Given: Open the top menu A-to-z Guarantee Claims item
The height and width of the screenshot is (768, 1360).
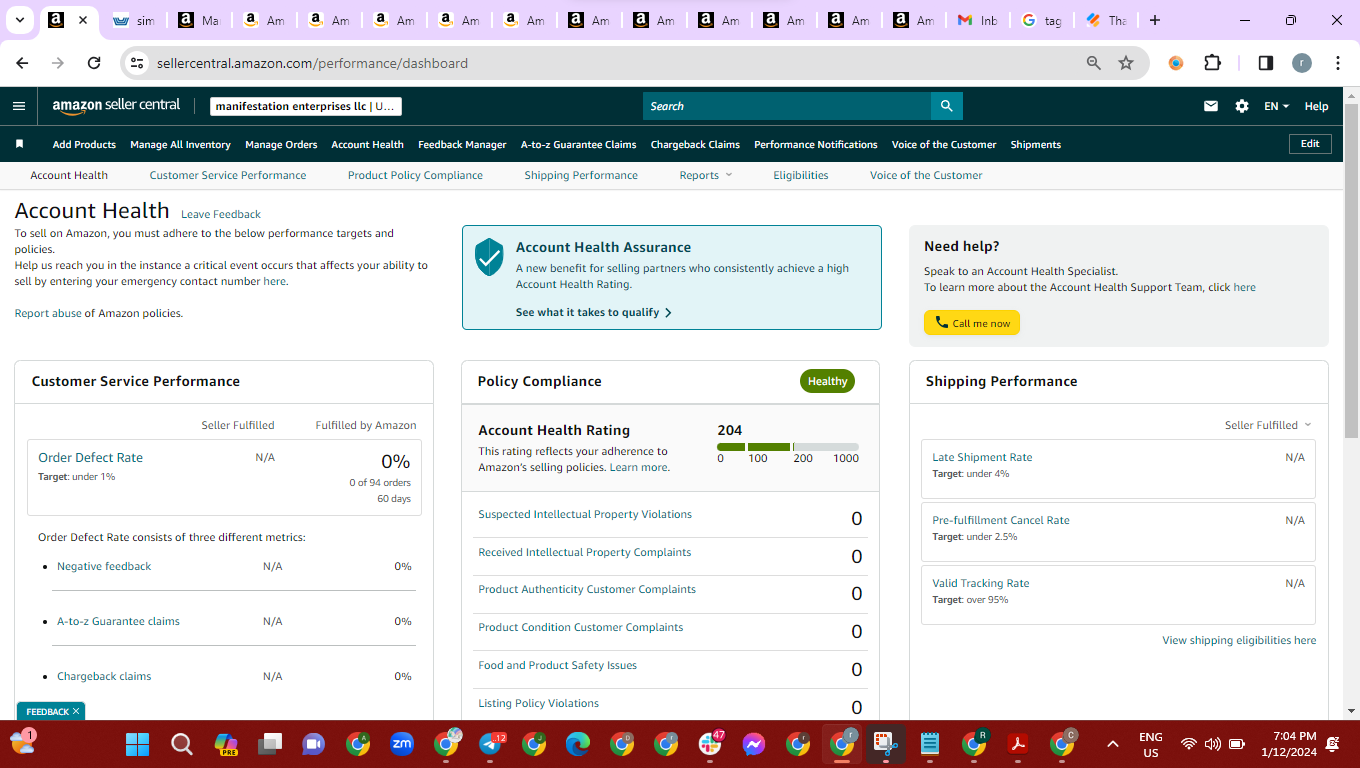Looking at the screenshot, I should (578, 144).
